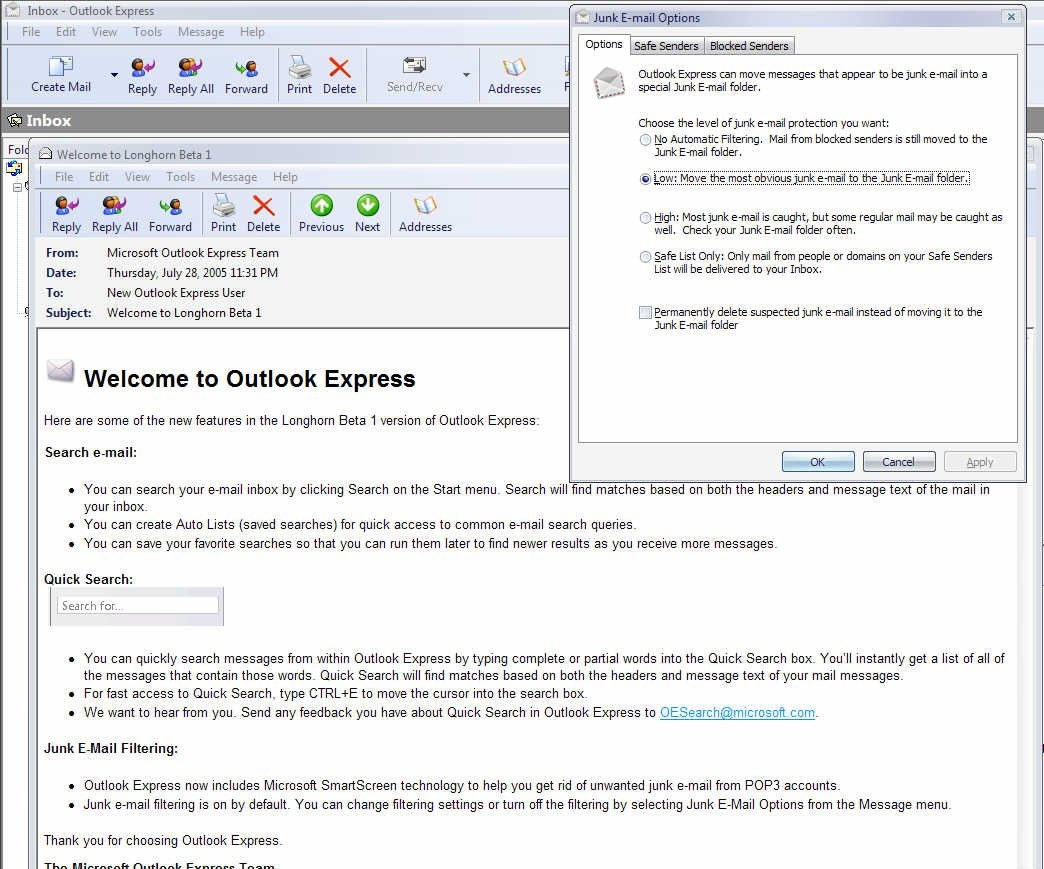The height and width of the screenshot is (869, 1044).
Task: Click Forward in the Inbox window toolbar
Action: click(246, 76)
